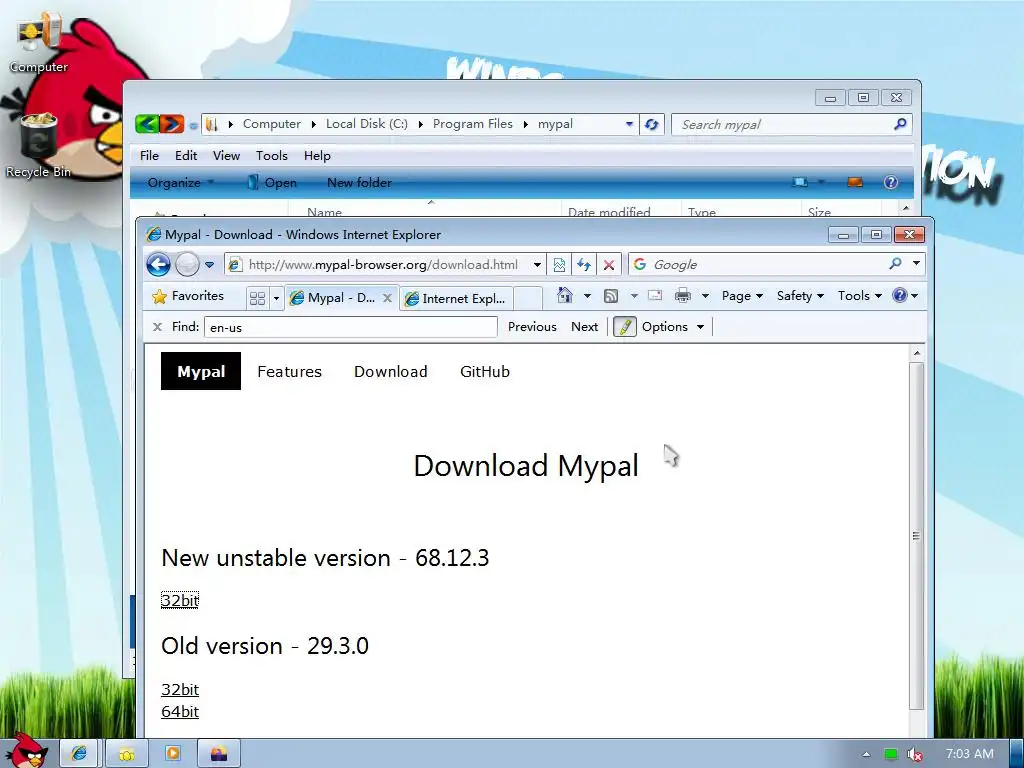This screenshot has width=1024, height=768.
Task: Open Page menu dropdown
Action: pos(742,296)
